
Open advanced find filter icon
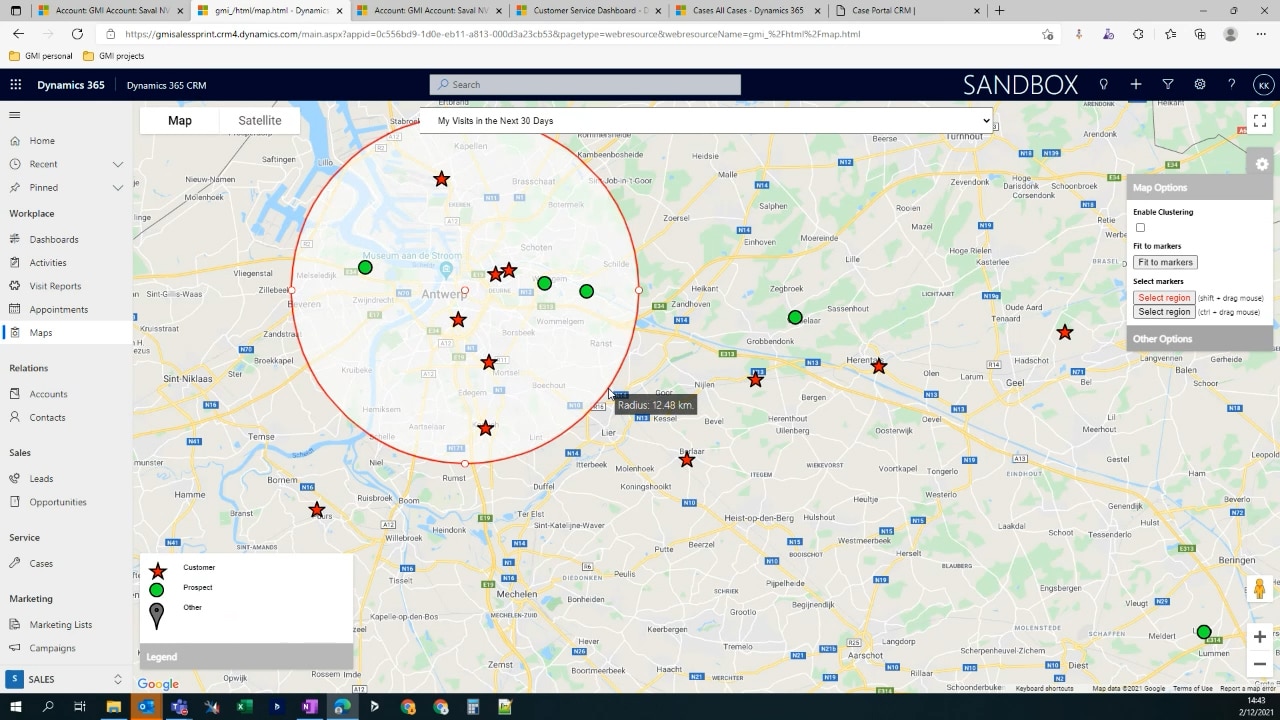pyautogui.click(x=1168, y=85)
